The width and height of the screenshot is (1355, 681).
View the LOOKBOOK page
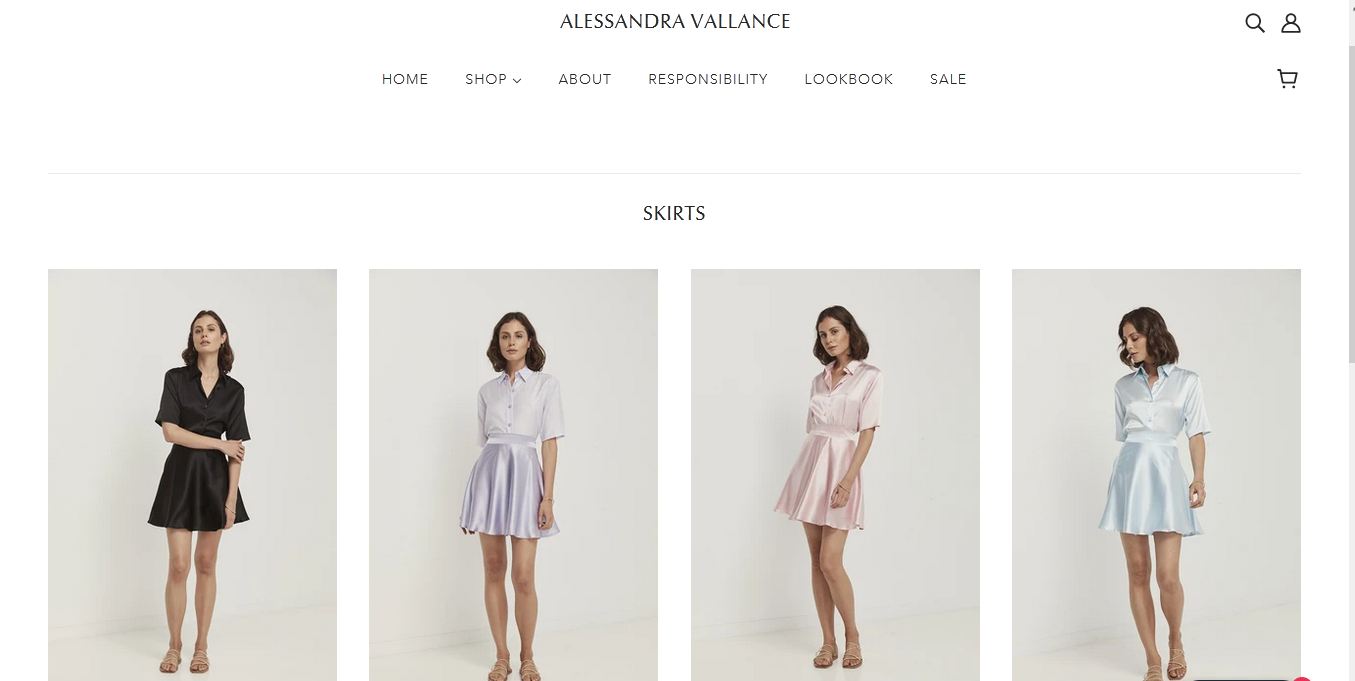point(849,79)
